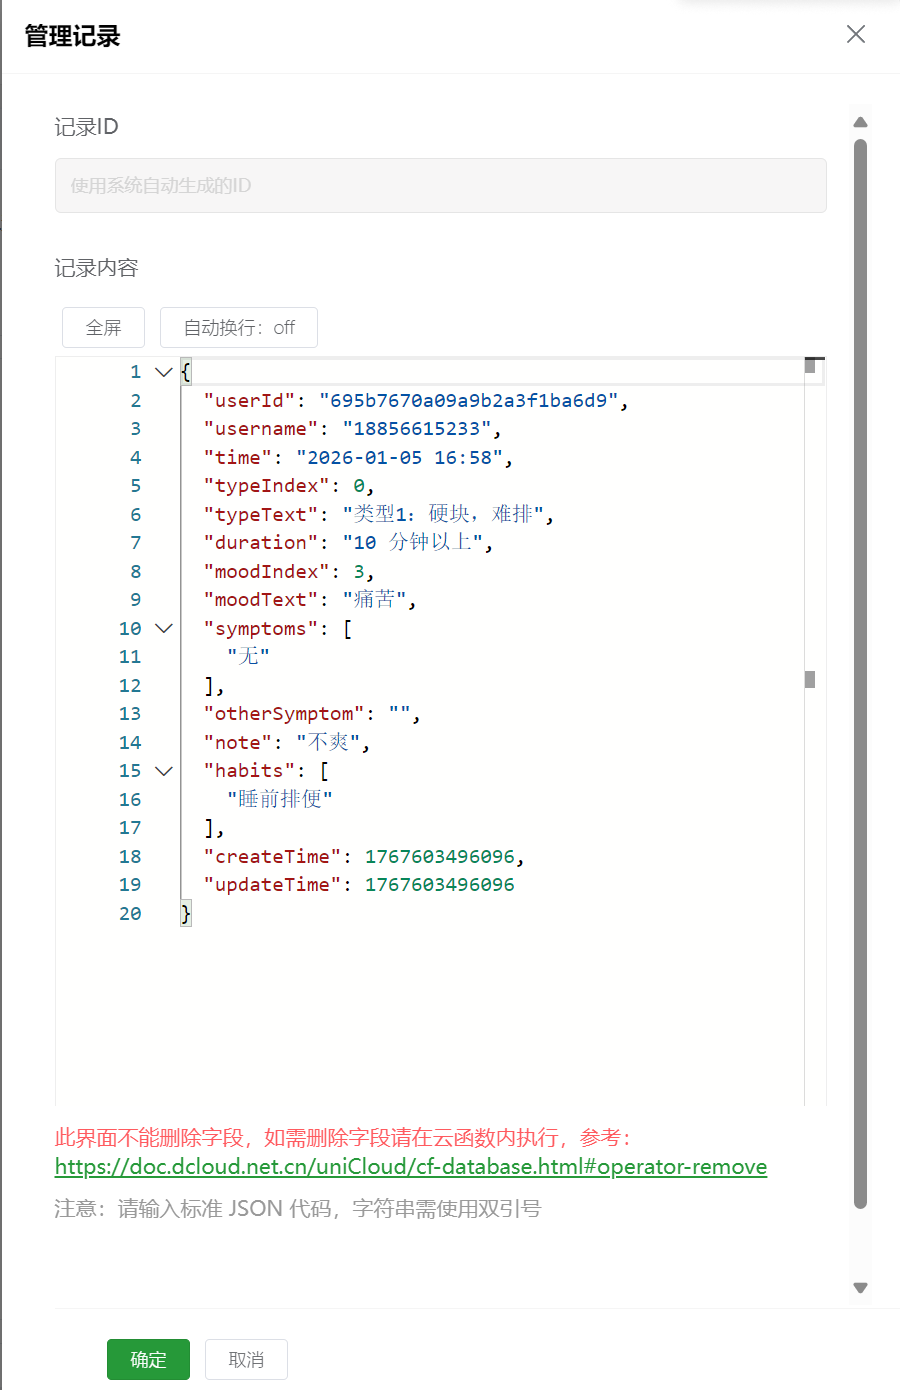900x1390 pixels.
Task: Click the closing brace on line 20
Action: (x=186, y=913)
